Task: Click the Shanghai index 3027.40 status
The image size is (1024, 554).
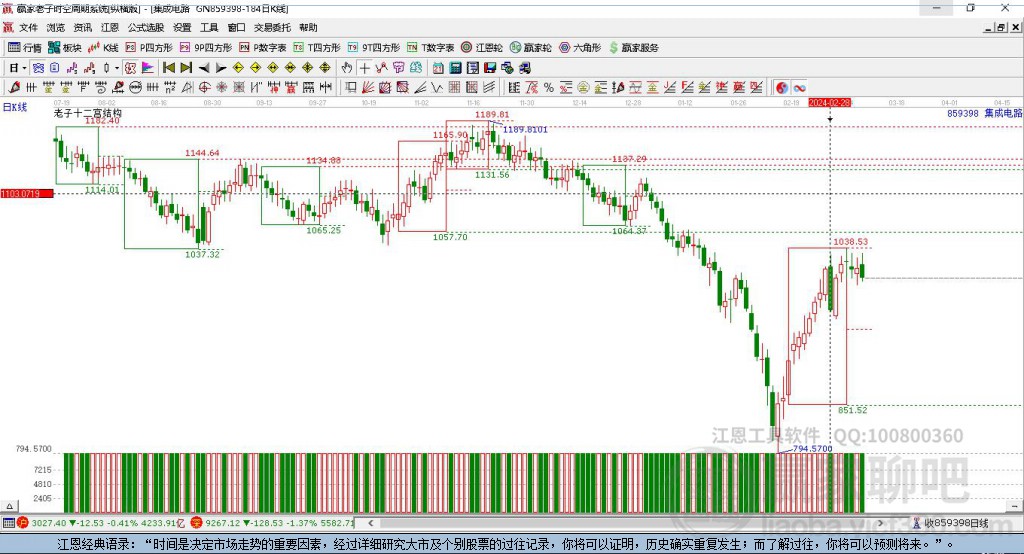Action: tap(101, 523)
